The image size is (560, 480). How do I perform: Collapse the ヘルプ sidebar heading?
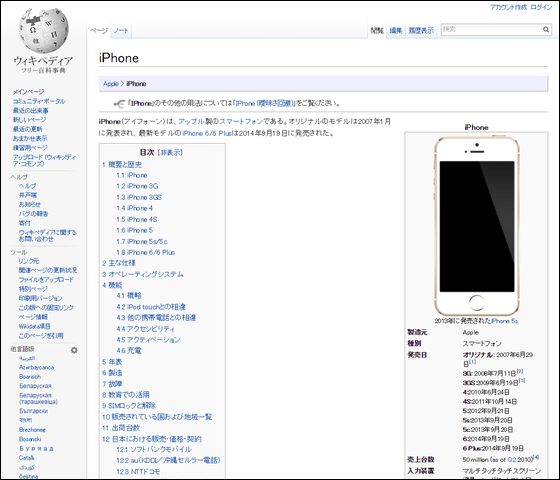click(x=19, y=177)
